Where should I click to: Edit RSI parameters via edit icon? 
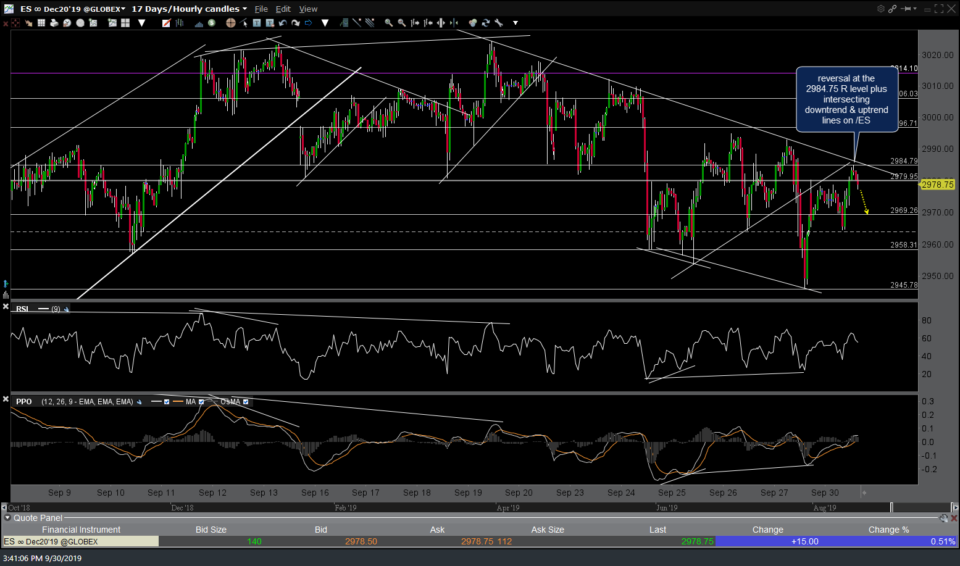[x=66, y=309]
